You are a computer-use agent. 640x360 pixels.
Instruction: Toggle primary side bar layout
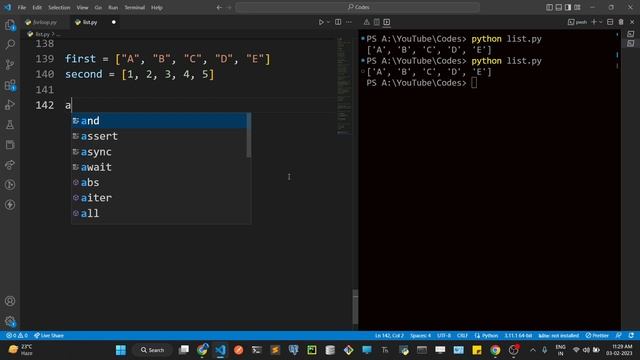click(x=549, y=7)
